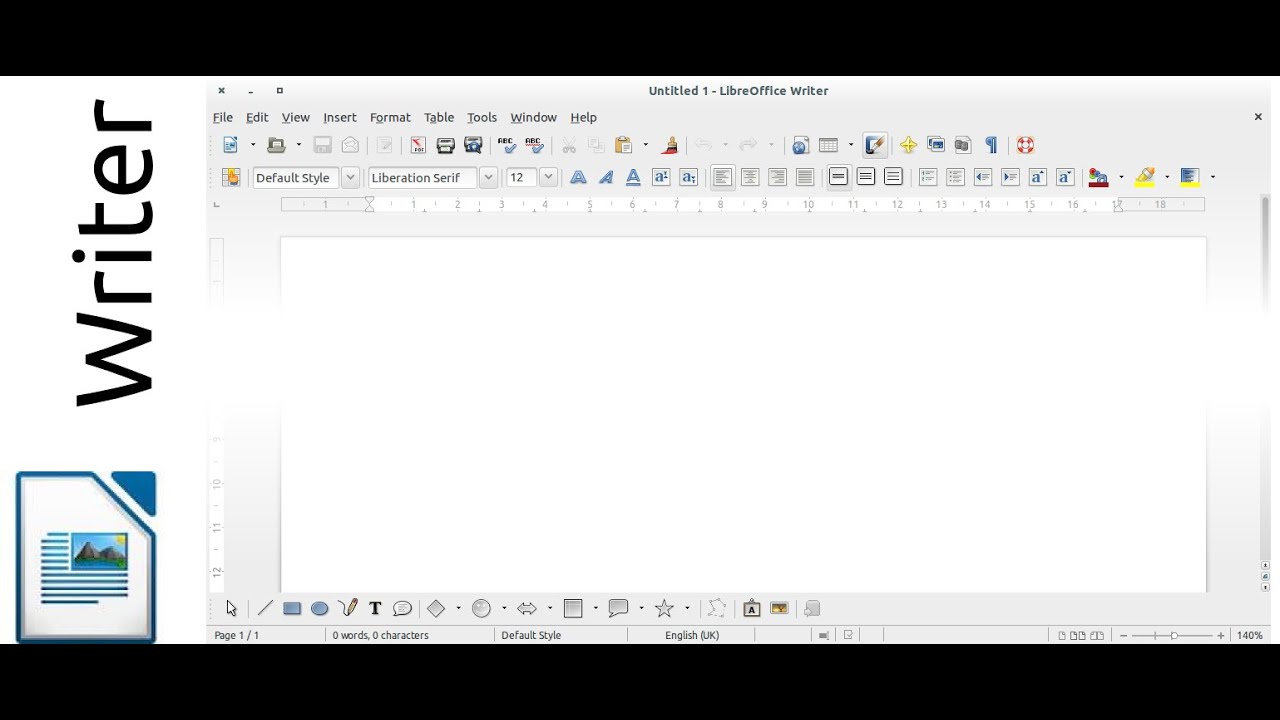Select the Ellipse drawing tool

pyautogui.click(x=320, y=608)
